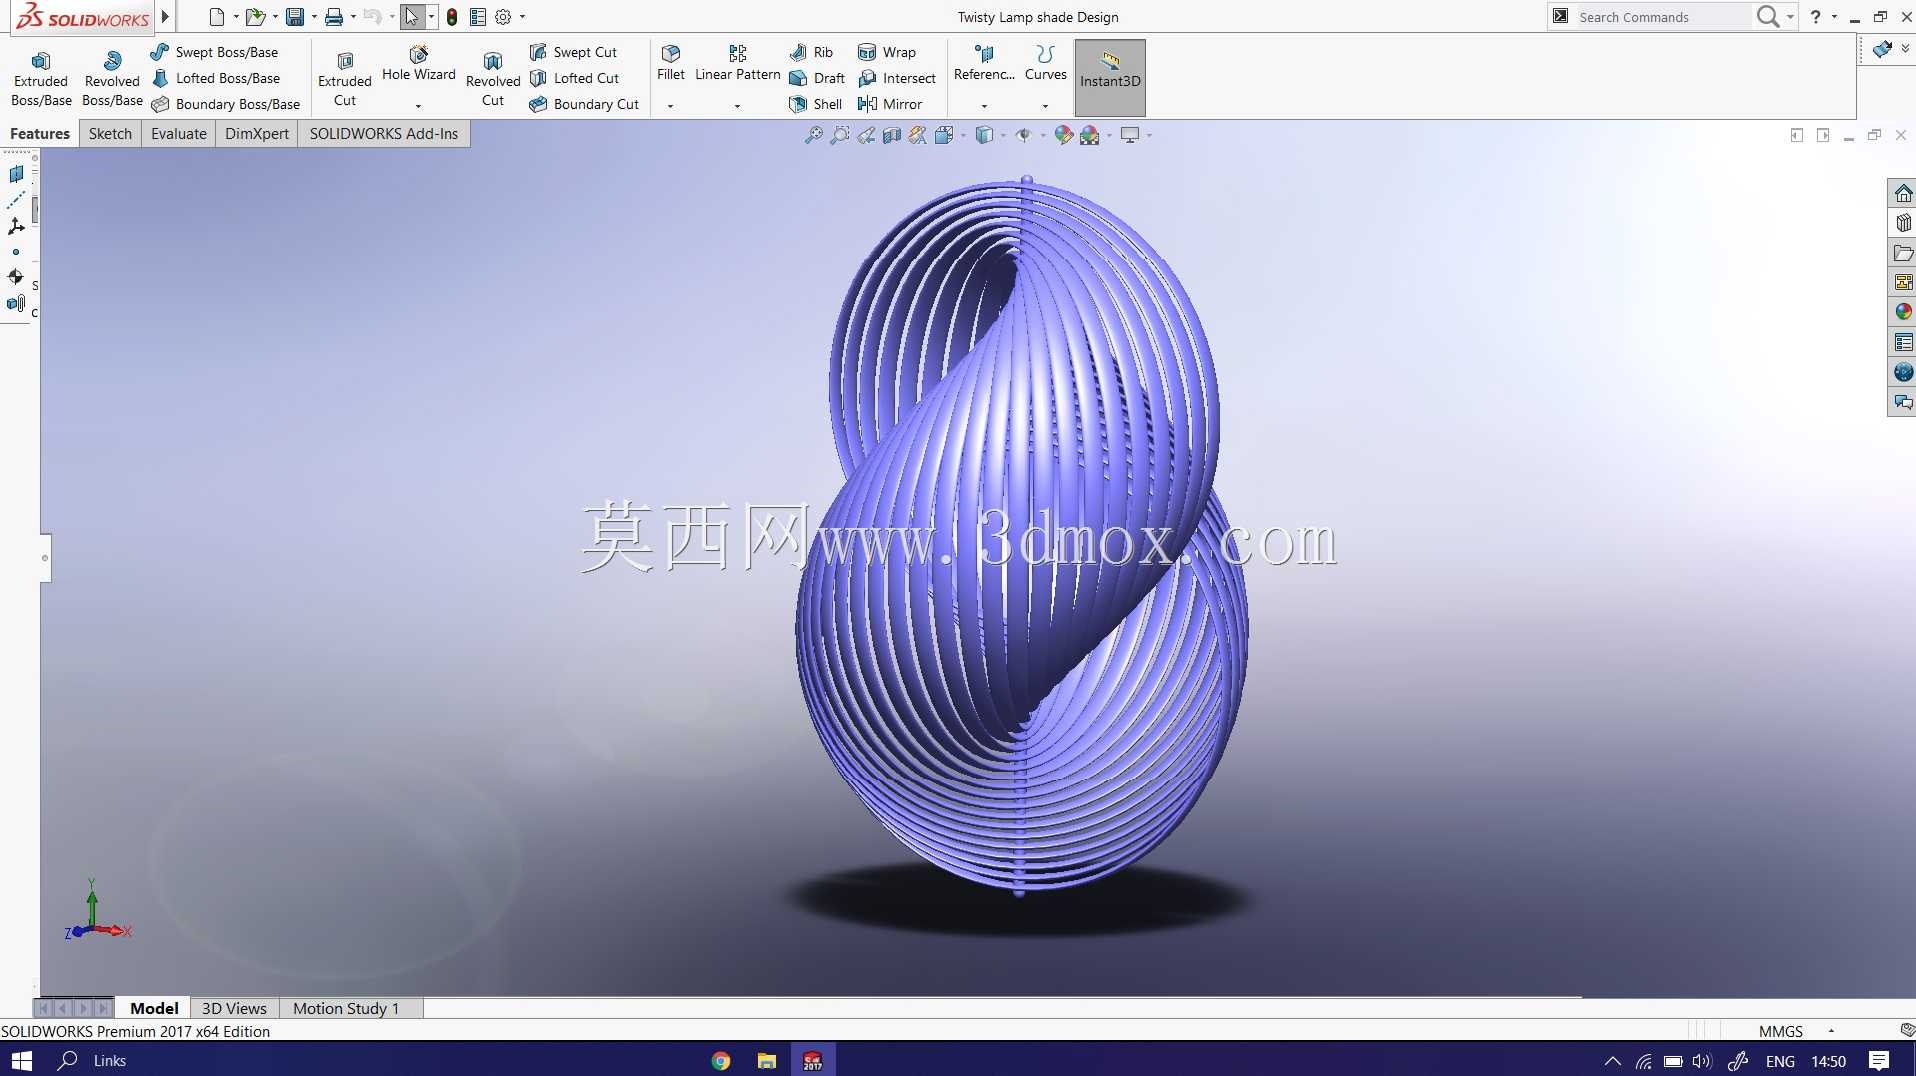
Task: Open Reference Geometry tools
Action: 984,63
